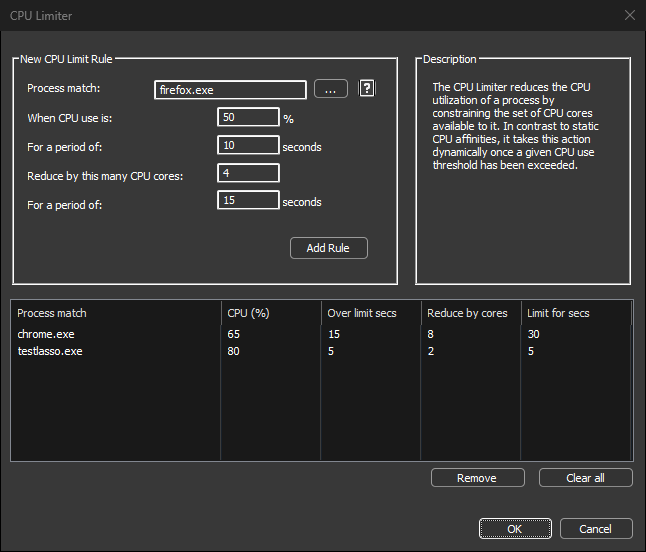The image size is (646, 552).
Task: Click the Reduce by cores column header
Action: [471, 313]
